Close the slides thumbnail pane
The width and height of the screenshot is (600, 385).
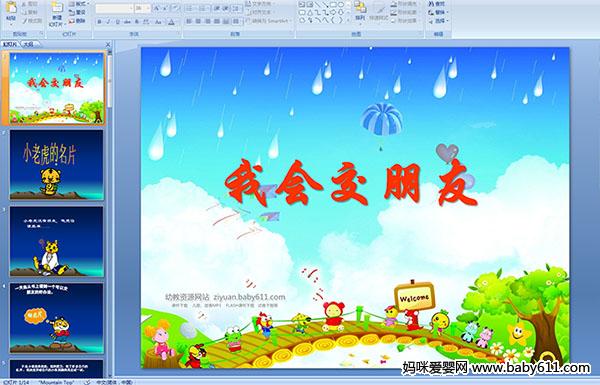click(108, 44)
